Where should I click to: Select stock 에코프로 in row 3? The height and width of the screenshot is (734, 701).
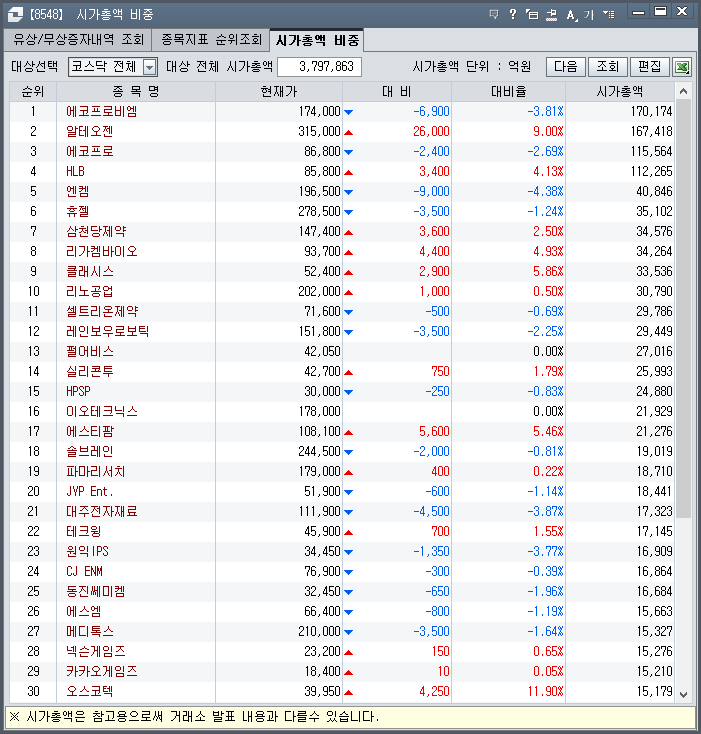(89, 151)
